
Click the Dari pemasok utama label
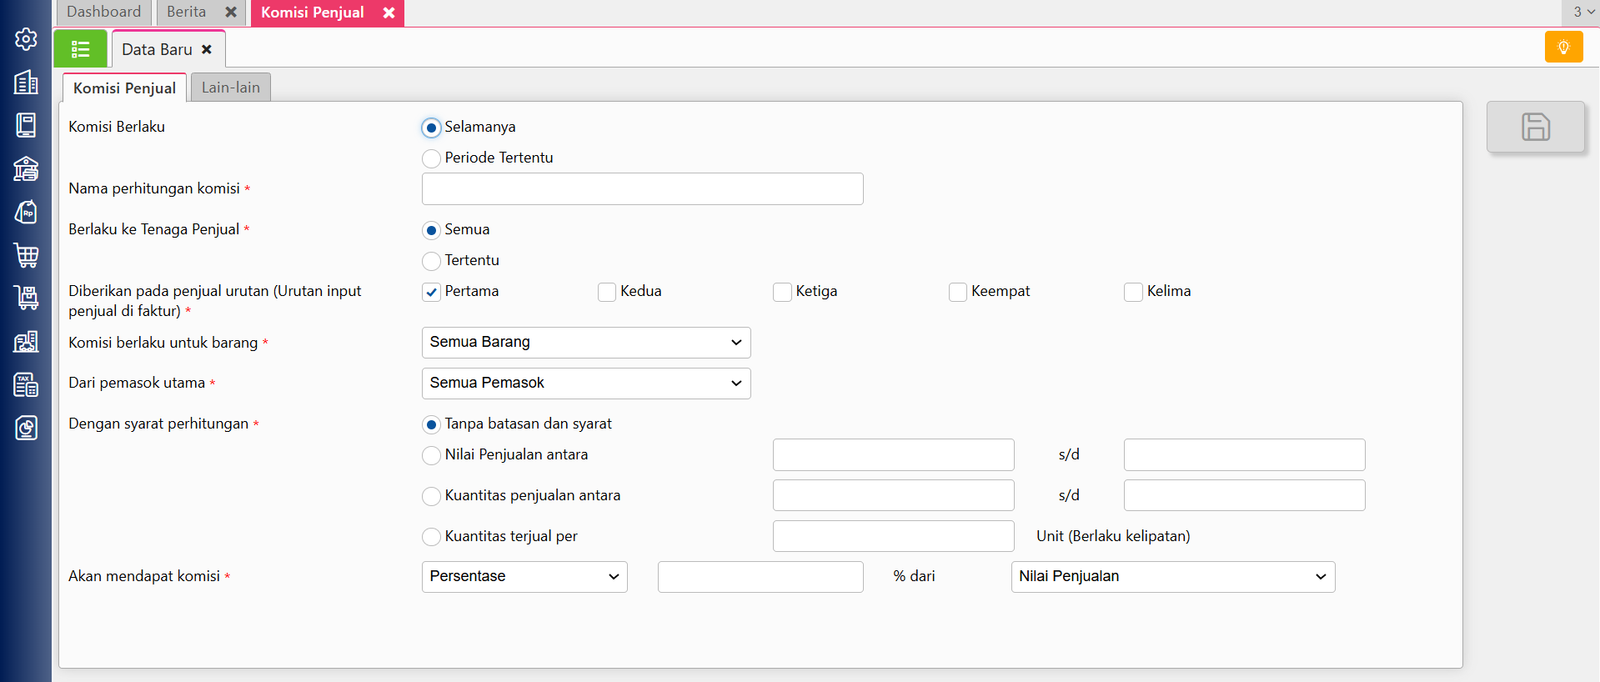137,383
